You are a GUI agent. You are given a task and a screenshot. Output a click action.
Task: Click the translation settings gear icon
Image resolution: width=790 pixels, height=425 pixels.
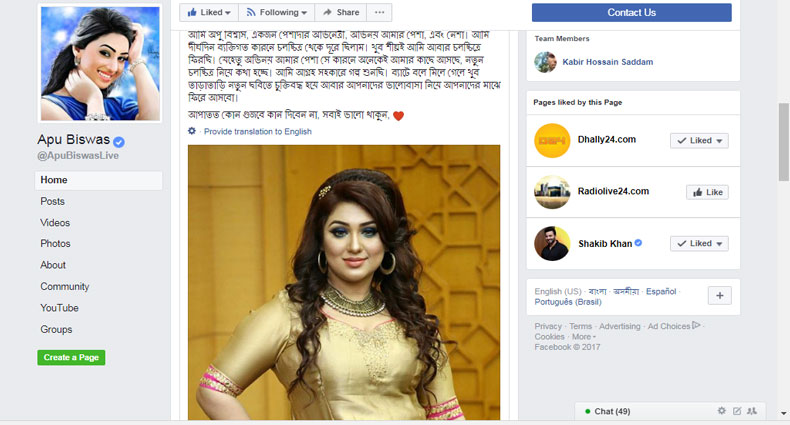[192, 131]
